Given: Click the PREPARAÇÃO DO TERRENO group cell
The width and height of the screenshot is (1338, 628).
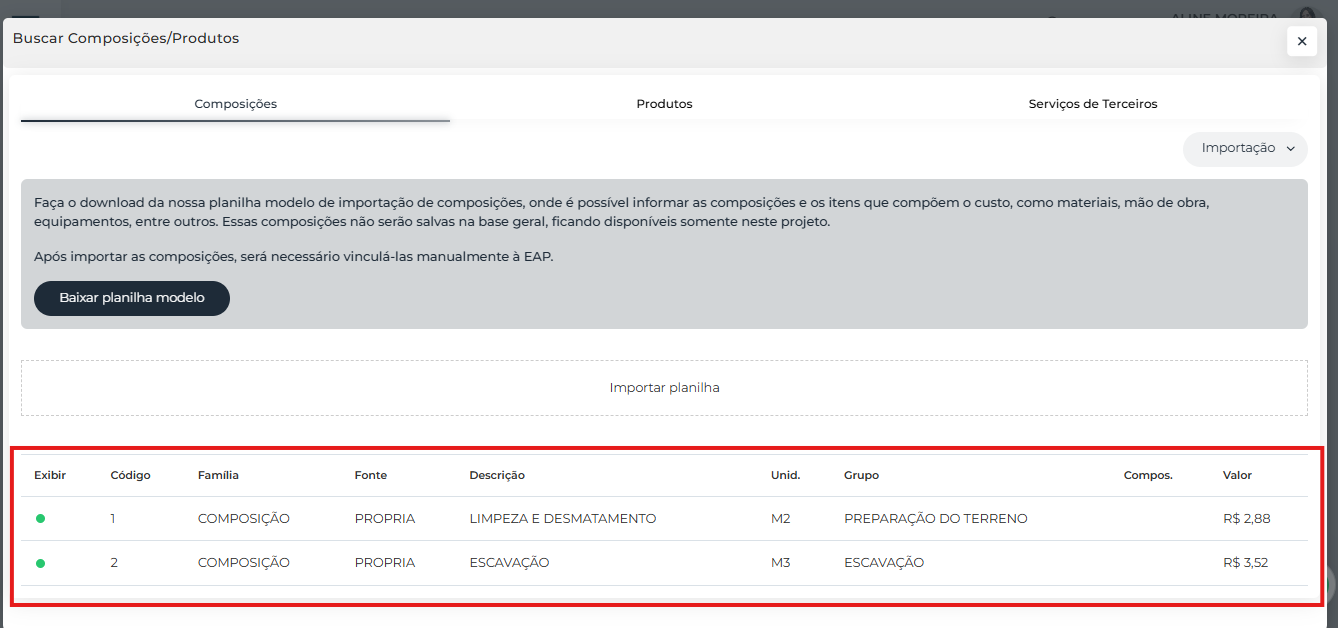Looking at the screenshot, I should point(935,519).
